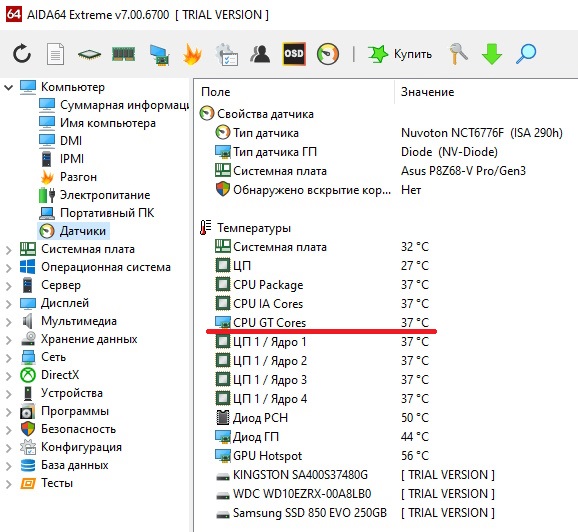Click the Купить button

coord(400,54)
